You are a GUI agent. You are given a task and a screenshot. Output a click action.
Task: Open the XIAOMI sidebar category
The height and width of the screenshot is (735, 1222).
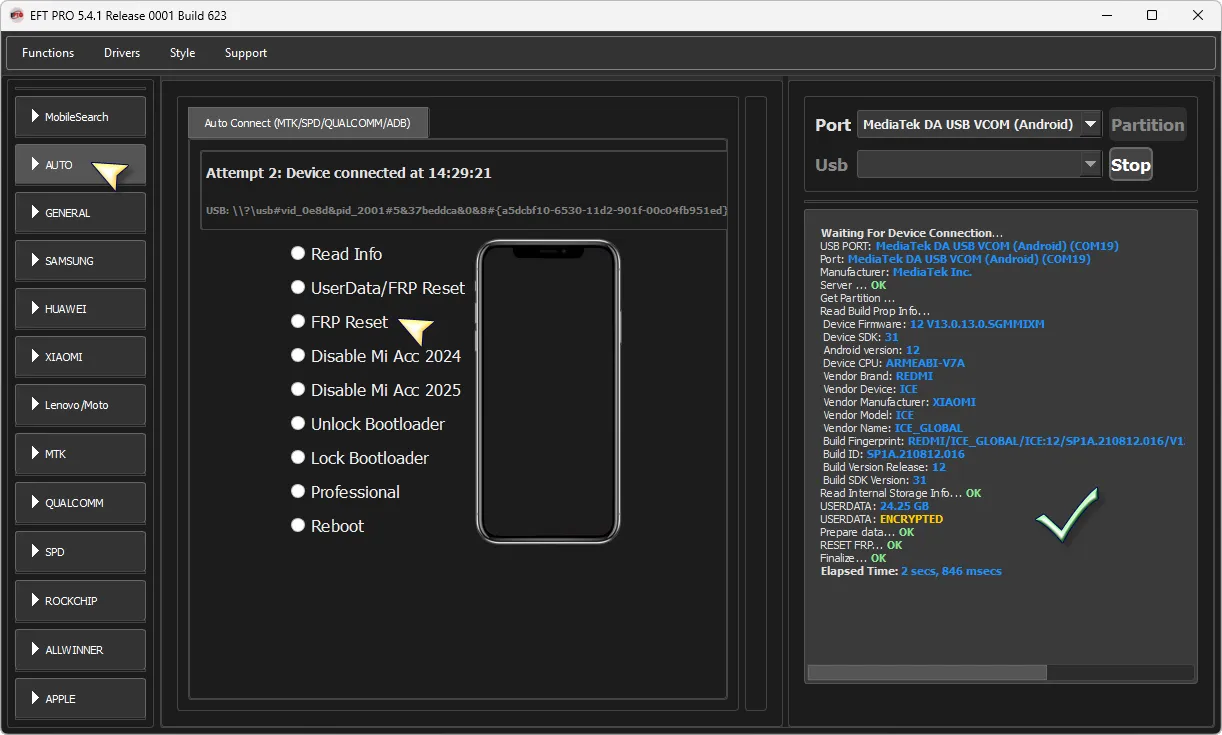click(x=81, y=357)
